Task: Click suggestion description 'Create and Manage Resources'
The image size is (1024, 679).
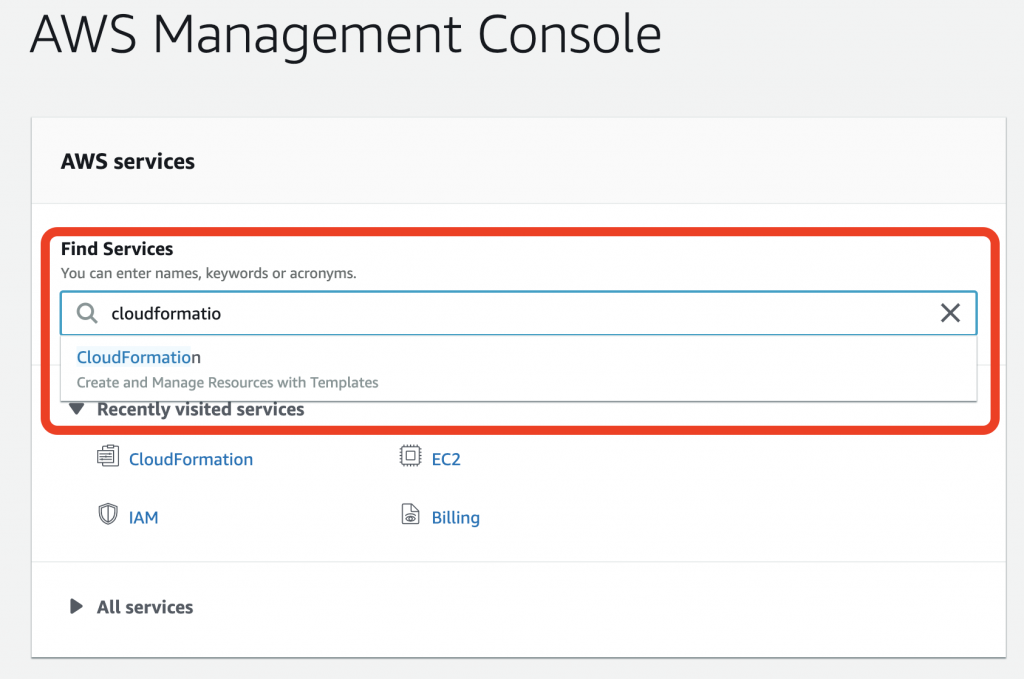Action: (x=227, y=382)
